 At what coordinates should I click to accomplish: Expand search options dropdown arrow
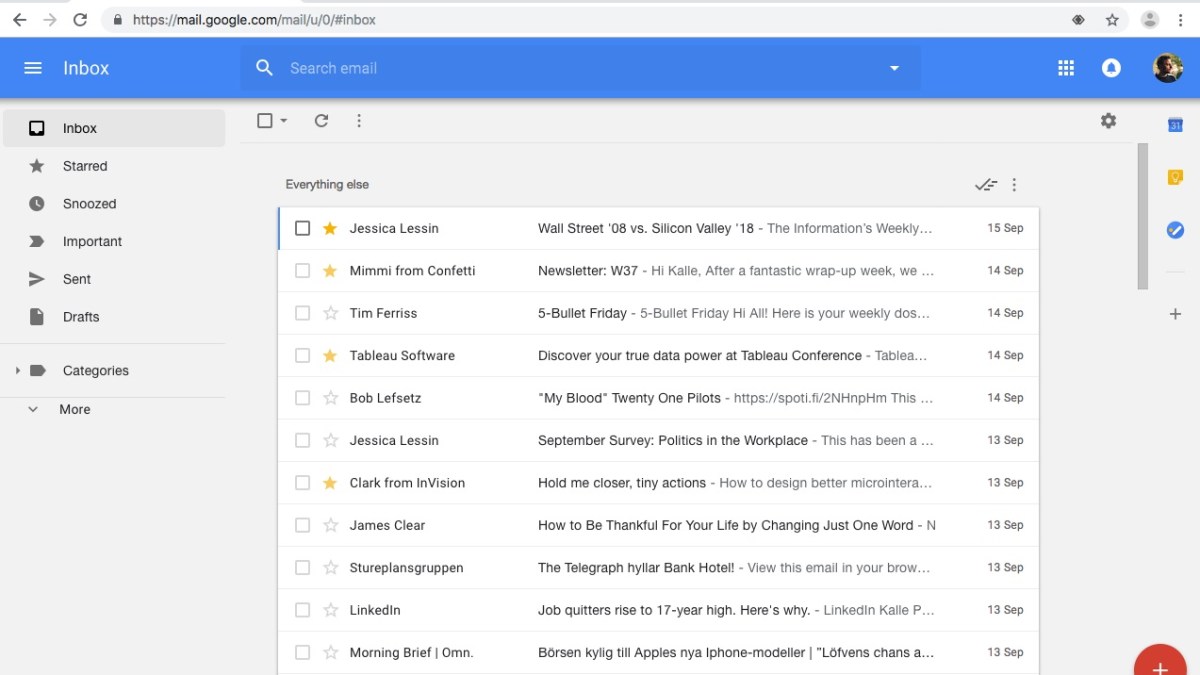click(x=894, y=68)
